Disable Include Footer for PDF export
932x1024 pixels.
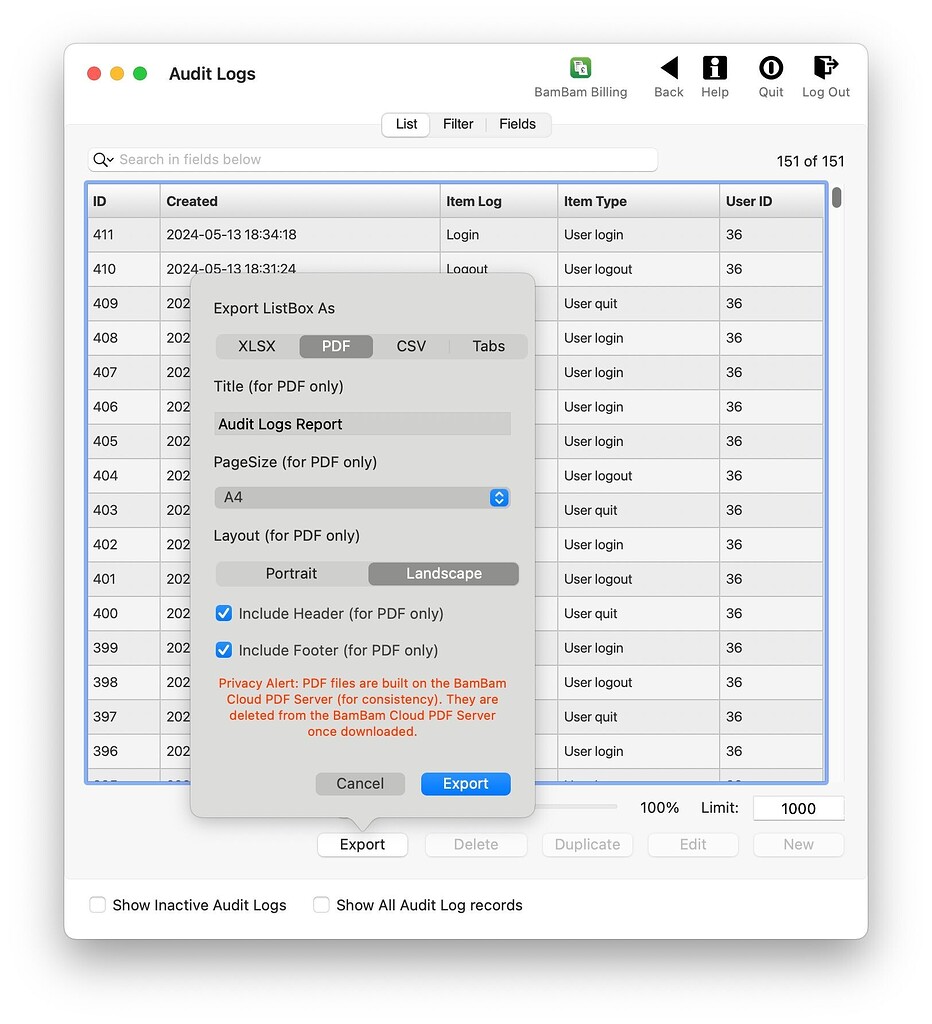[x=224, y=648]
